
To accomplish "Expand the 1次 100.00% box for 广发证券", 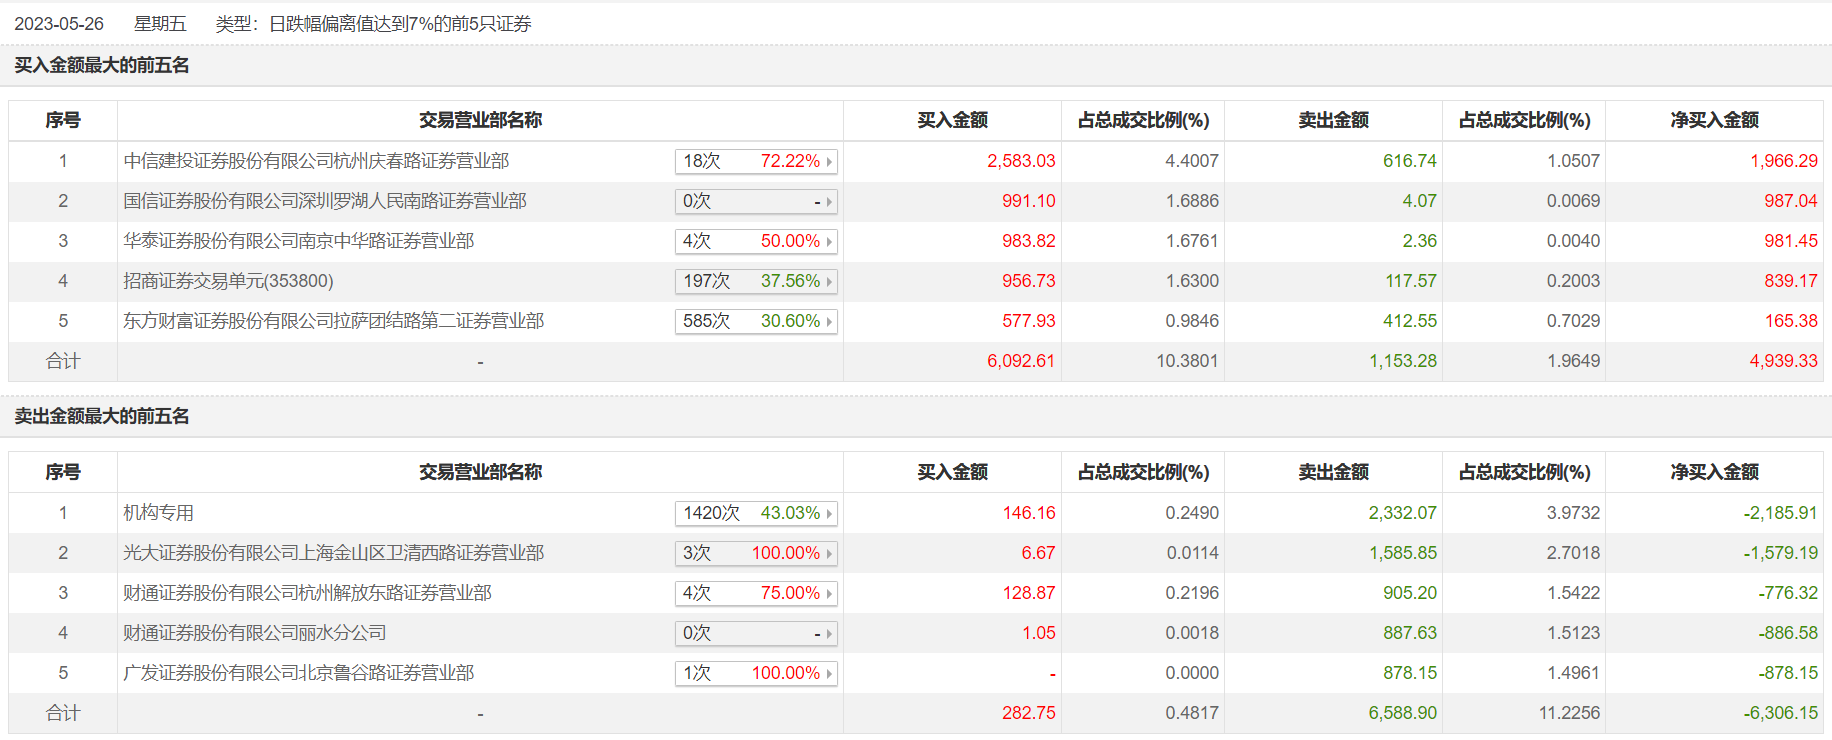I will pos(755,673).
